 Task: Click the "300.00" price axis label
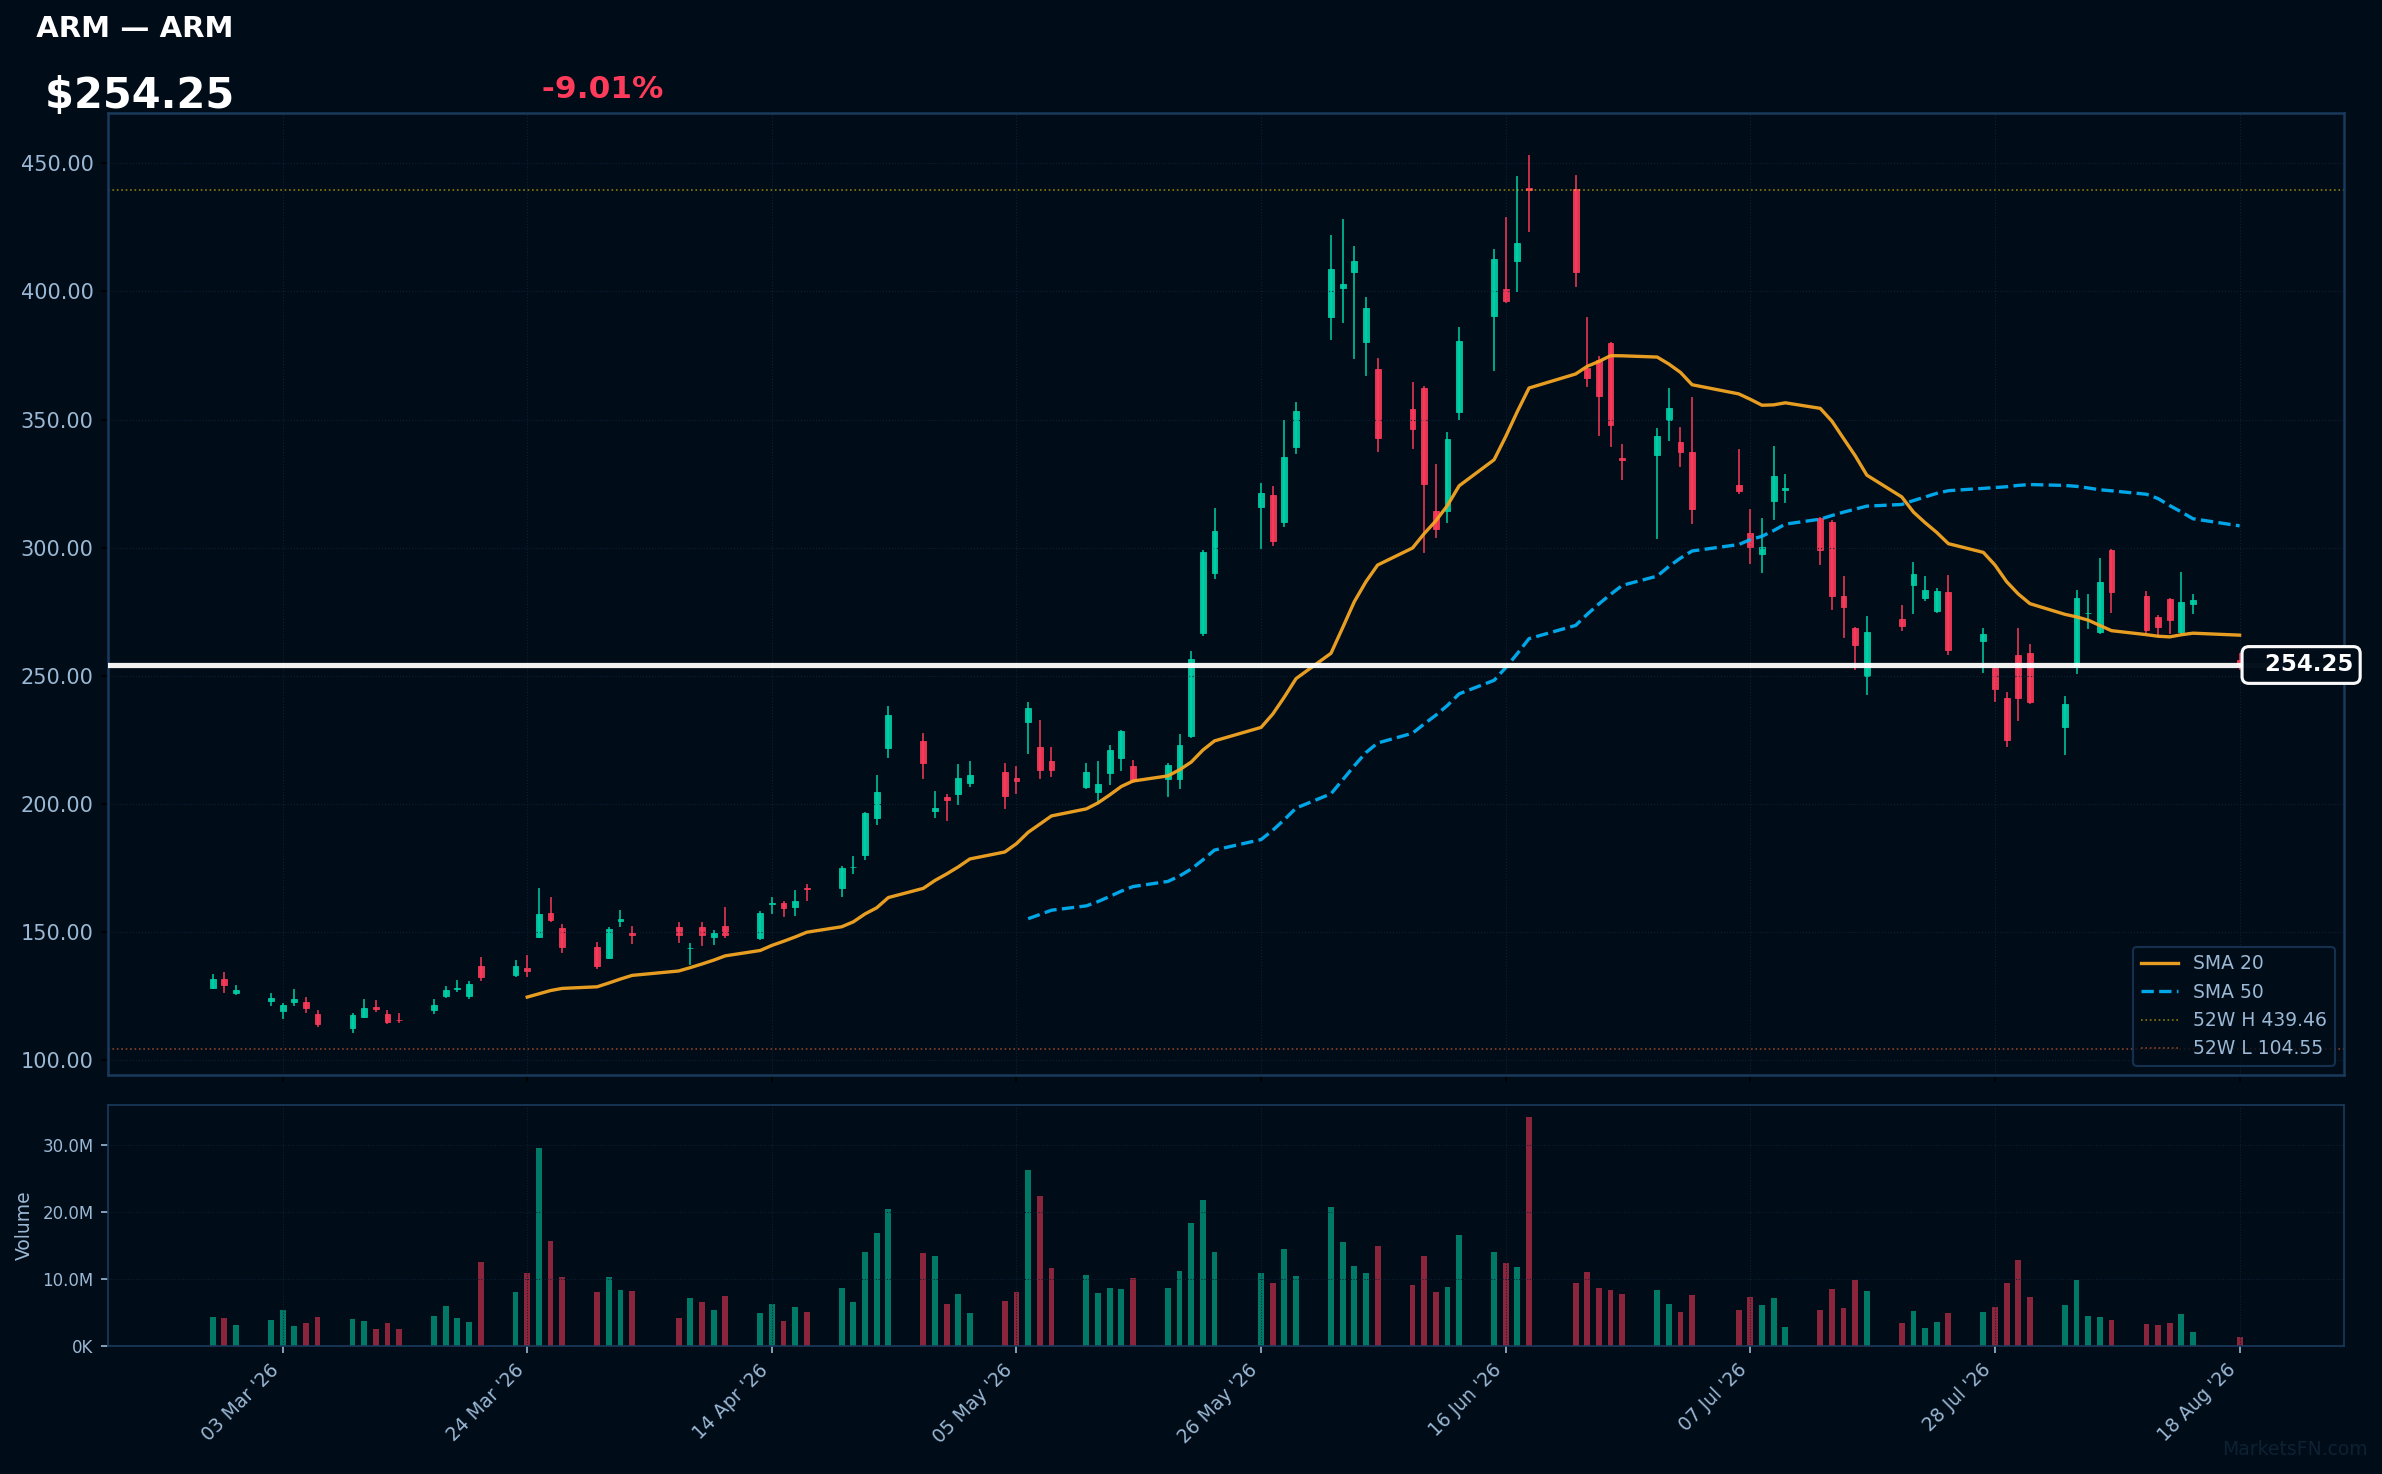click(x=57, y=548)
